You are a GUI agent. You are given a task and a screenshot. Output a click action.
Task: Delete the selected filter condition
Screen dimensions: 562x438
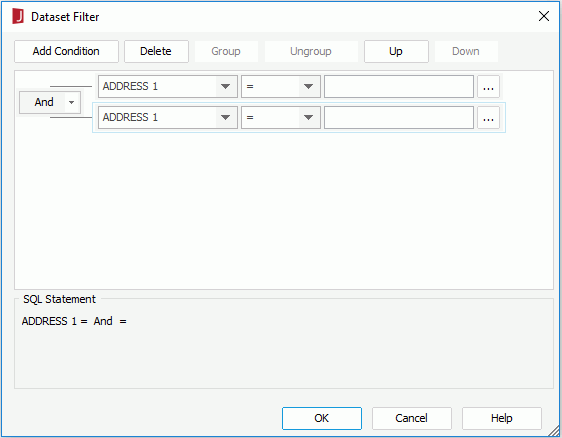tap(156, 51)
